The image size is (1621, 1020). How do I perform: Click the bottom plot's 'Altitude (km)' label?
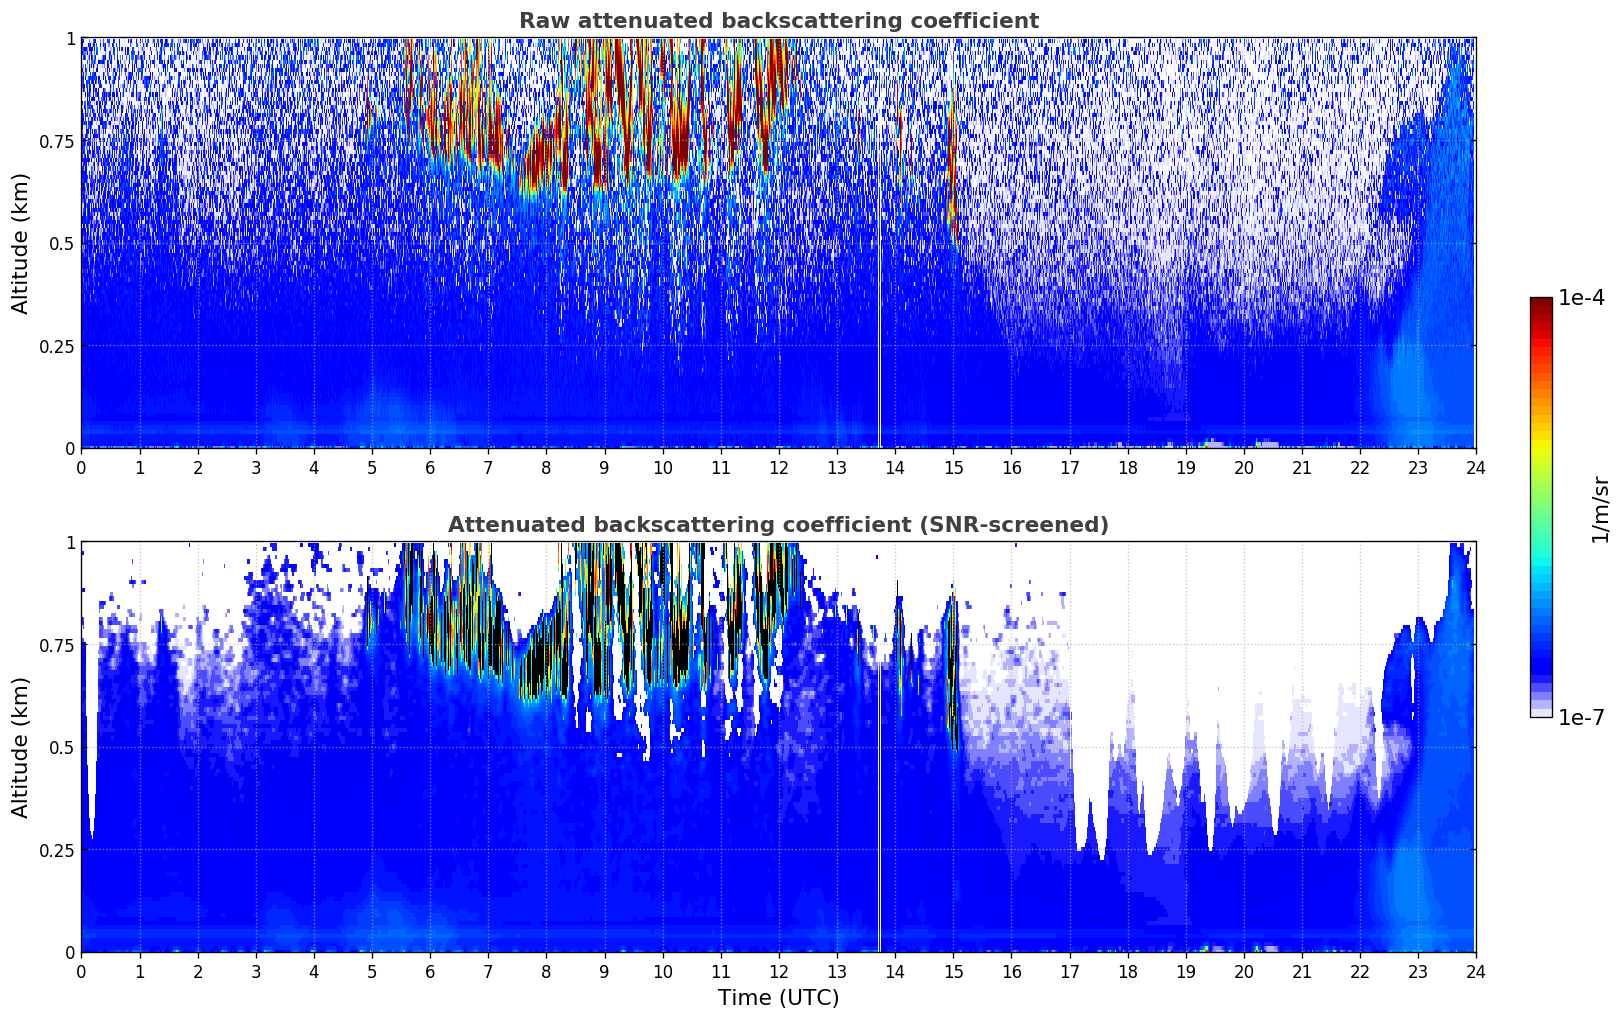coord(21,747)
